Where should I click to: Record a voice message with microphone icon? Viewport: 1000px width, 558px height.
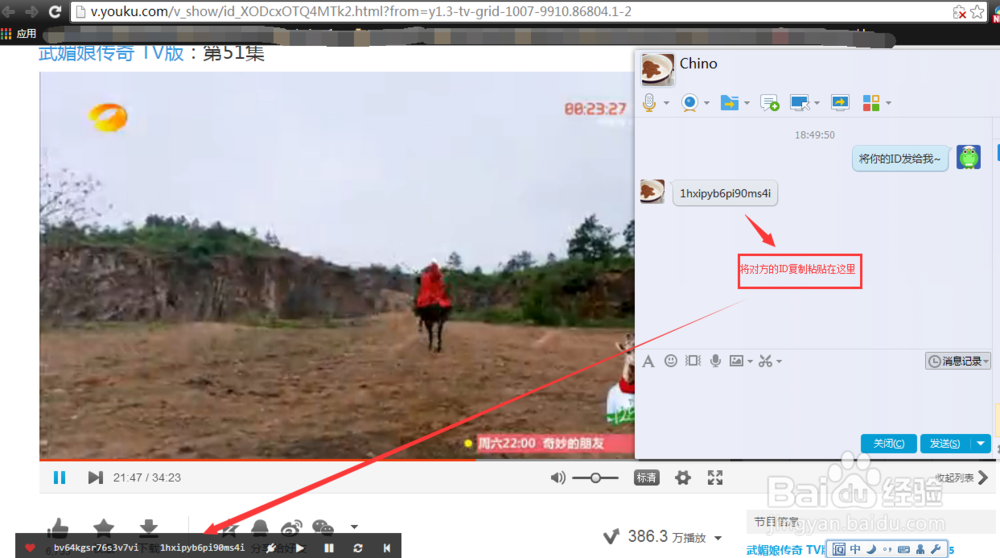coord(716,361)
